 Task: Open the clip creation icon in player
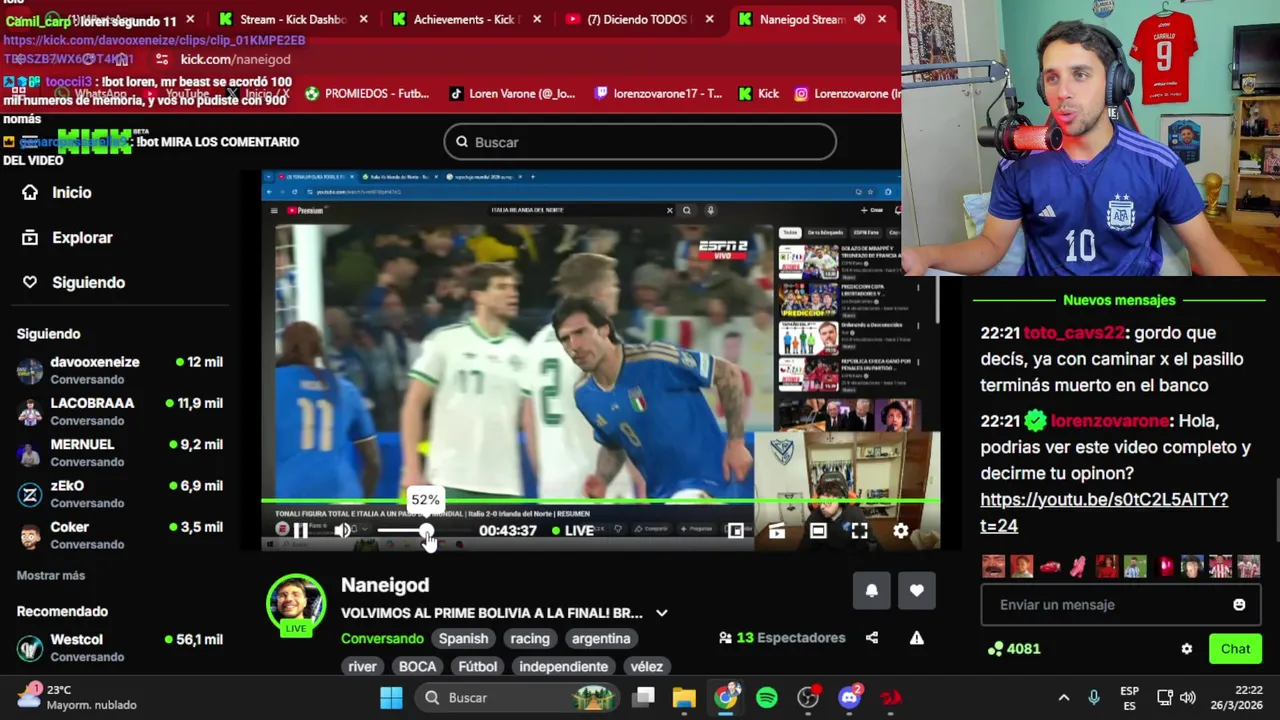(777, 531)
